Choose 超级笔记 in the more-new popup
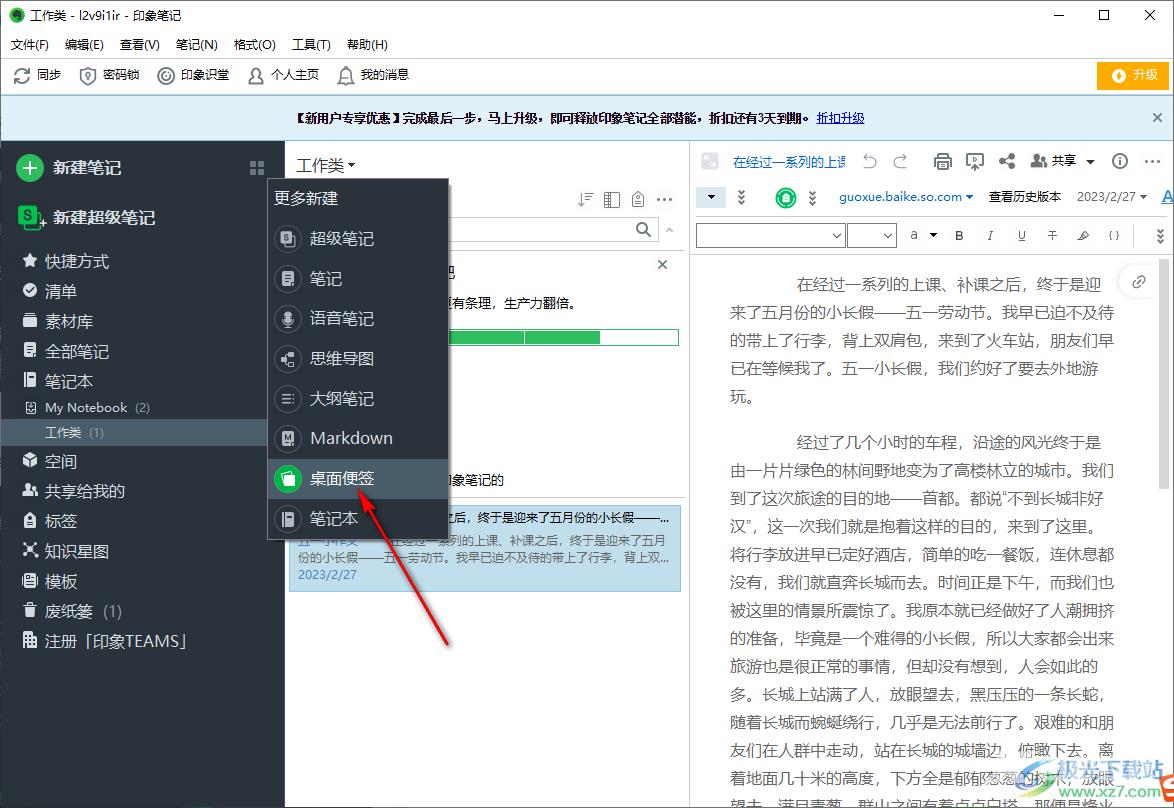Viewport: 1174px width, 808px height. point(358,239)
